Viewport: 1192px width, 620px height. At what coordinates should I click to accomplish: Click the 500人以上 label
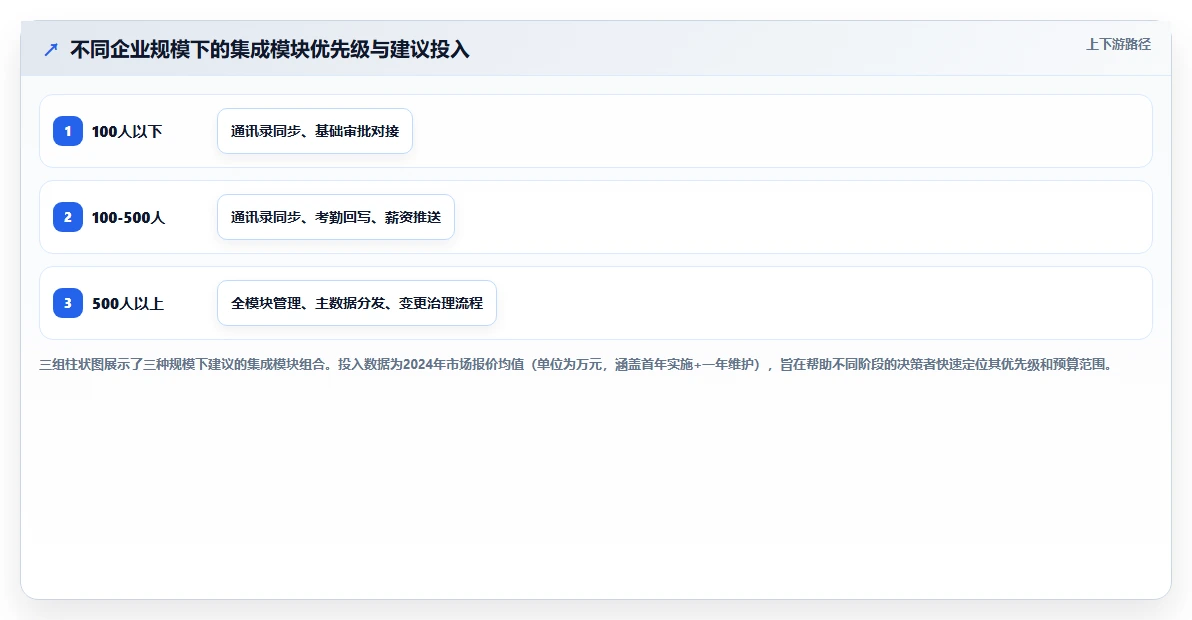coord(128,303)
